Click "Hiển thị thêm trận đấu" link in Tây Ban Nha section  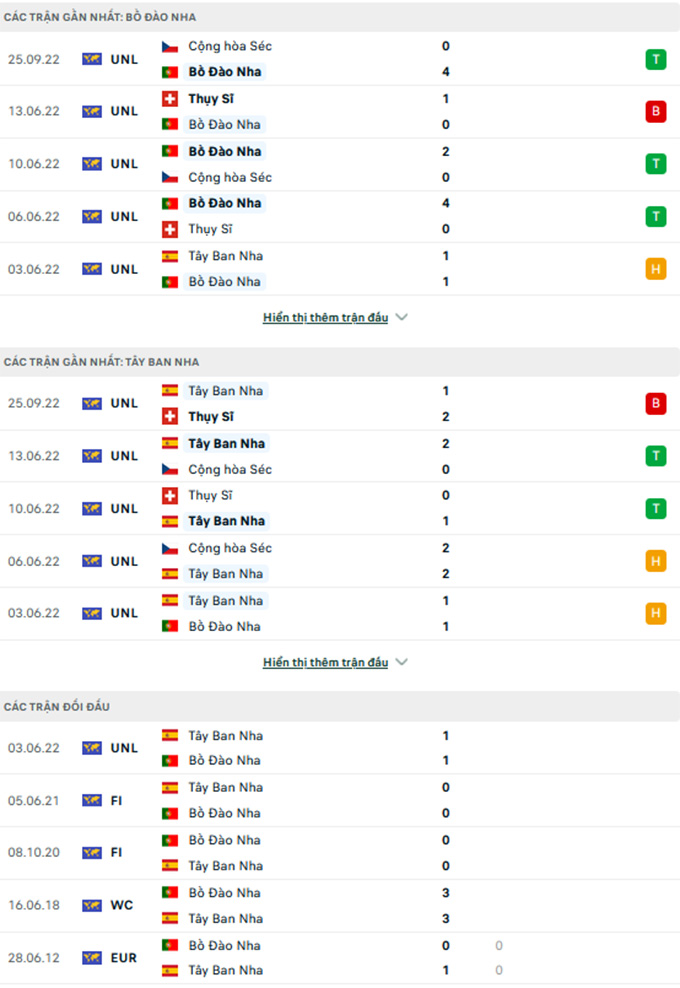(x=325, y=662)
